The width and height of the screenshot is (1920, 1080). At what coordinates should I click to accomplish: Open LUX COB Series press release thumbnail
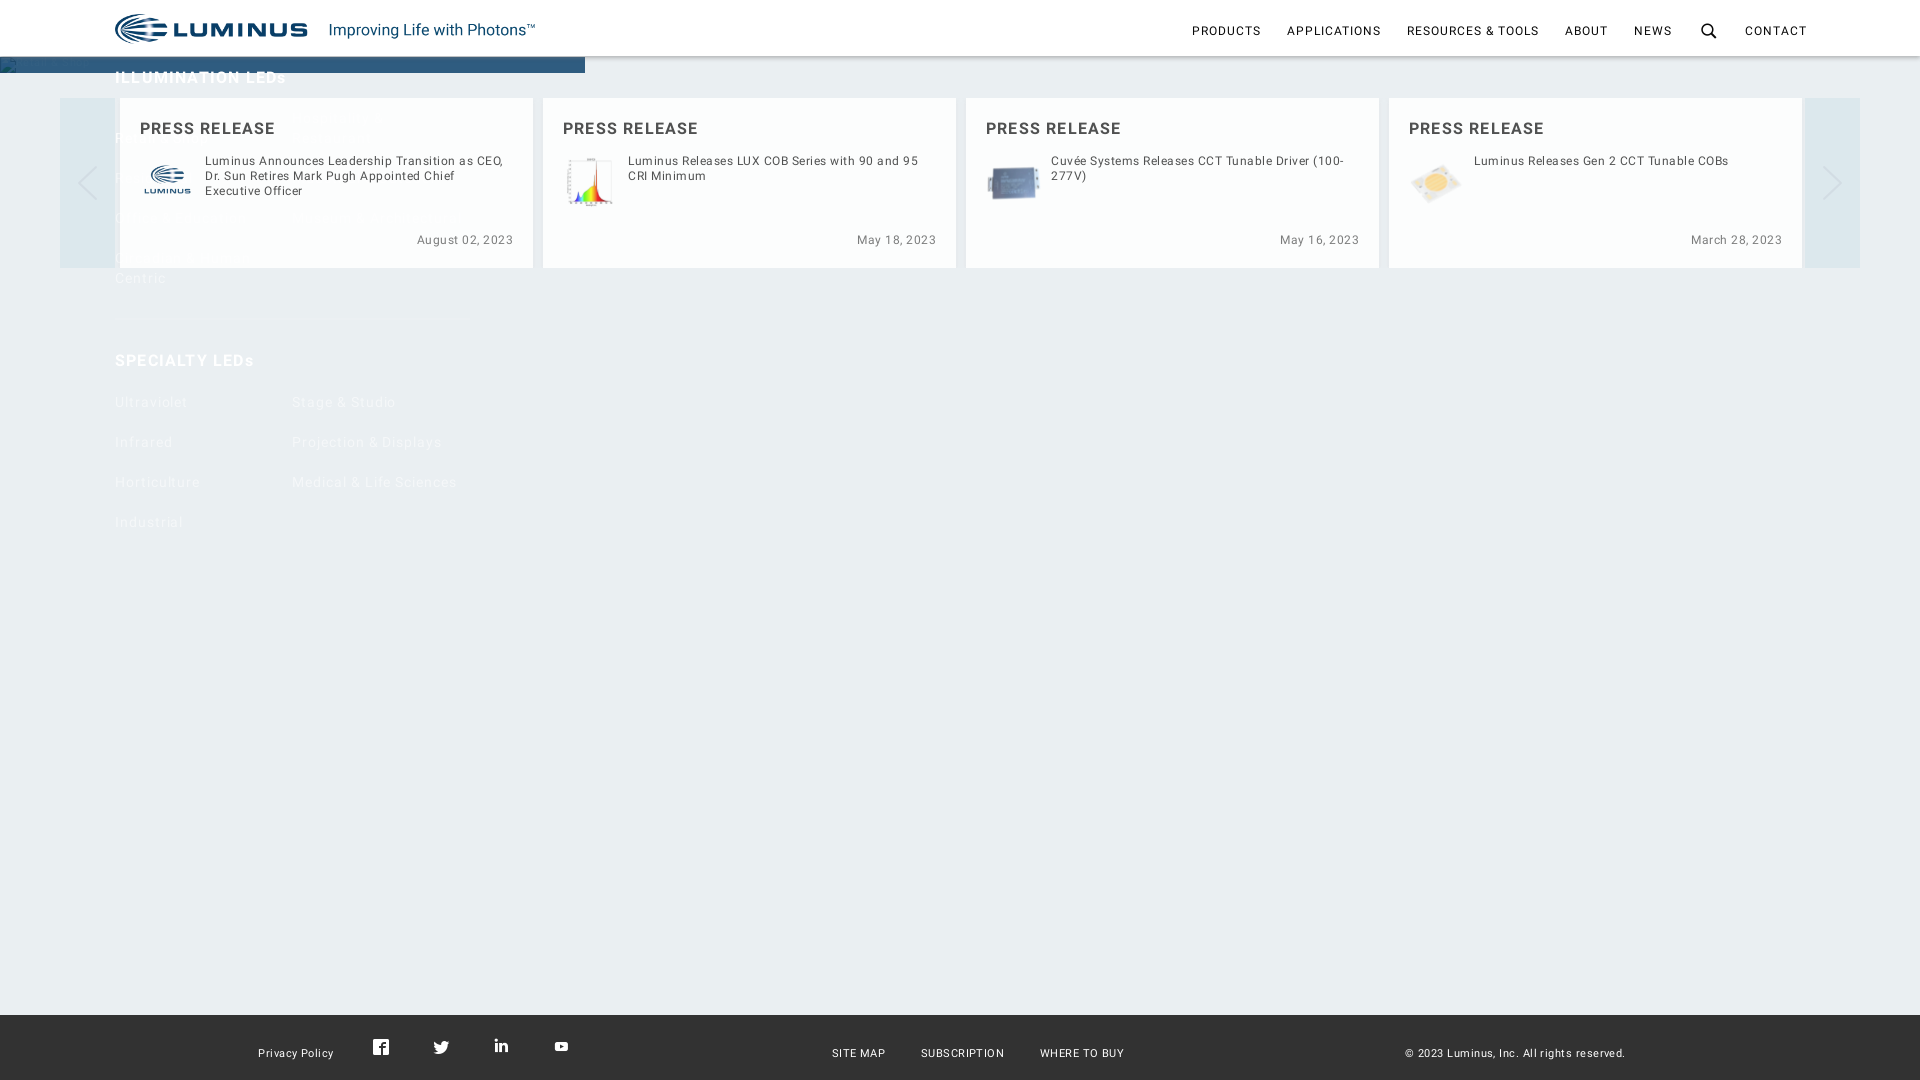pyautogui.click(x=590, y=182)
